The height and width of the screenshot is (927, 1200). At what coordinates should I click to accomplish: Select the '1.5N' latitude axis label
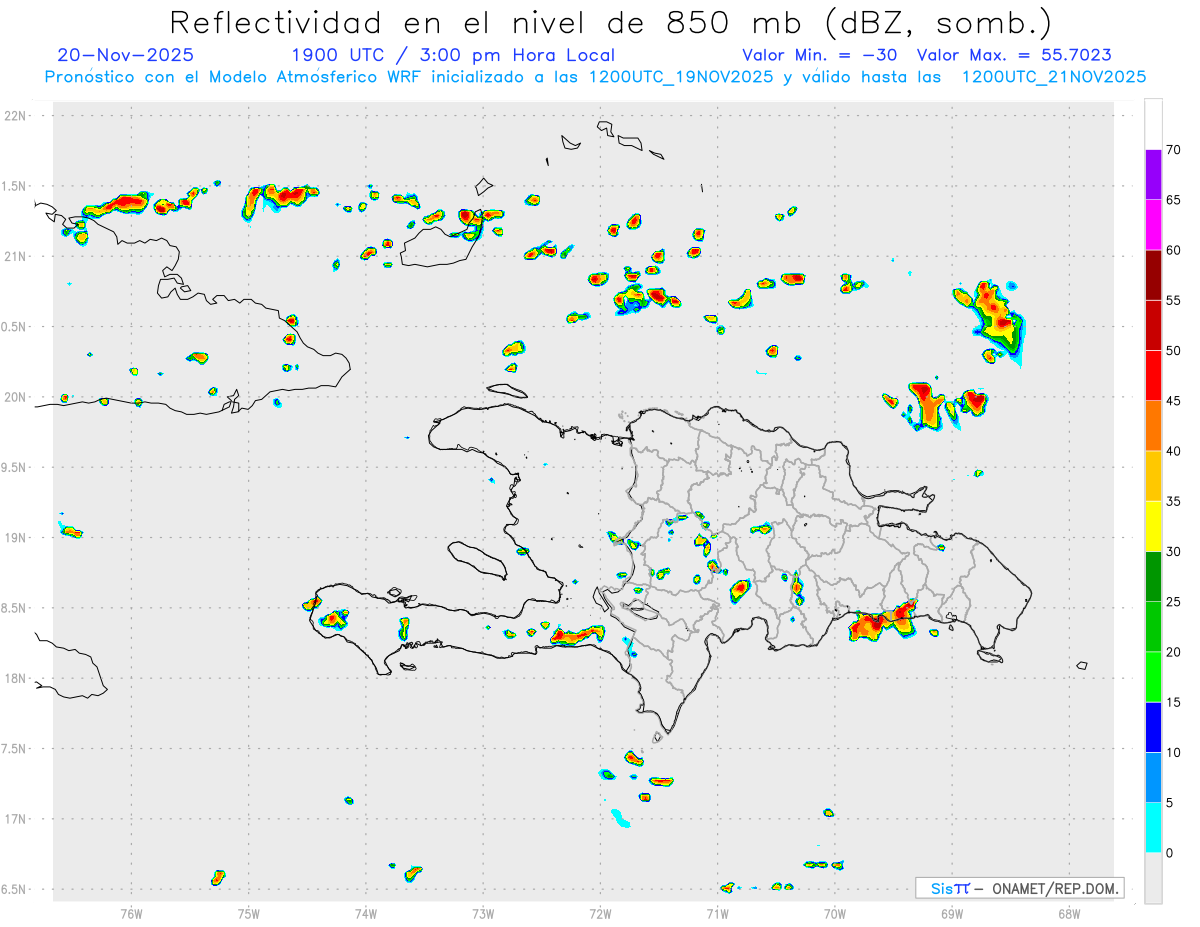[x=15, y=186]
